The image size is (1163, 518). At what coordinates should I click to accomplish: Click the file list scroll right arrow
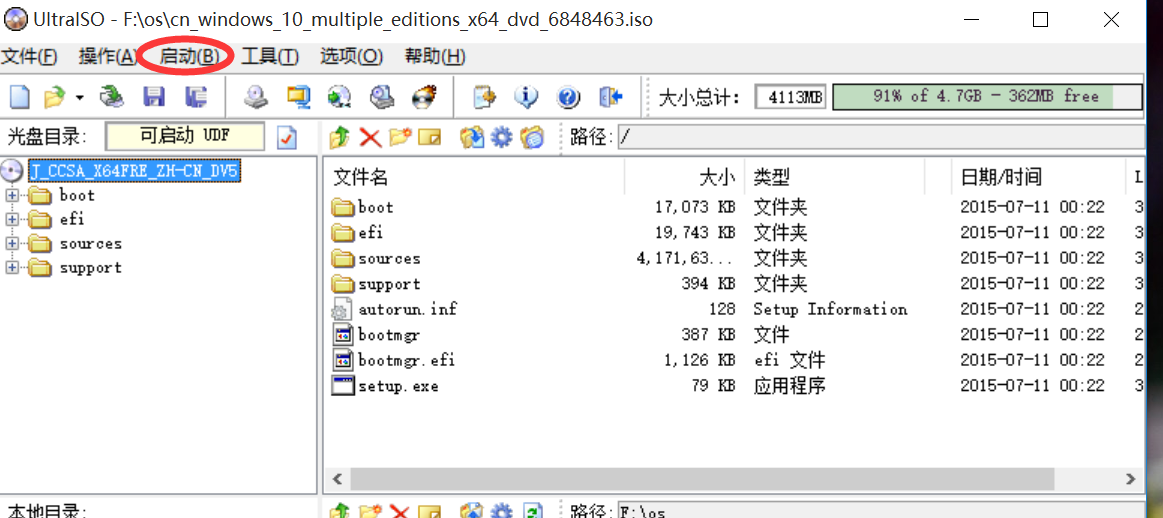coord(1130,479)
